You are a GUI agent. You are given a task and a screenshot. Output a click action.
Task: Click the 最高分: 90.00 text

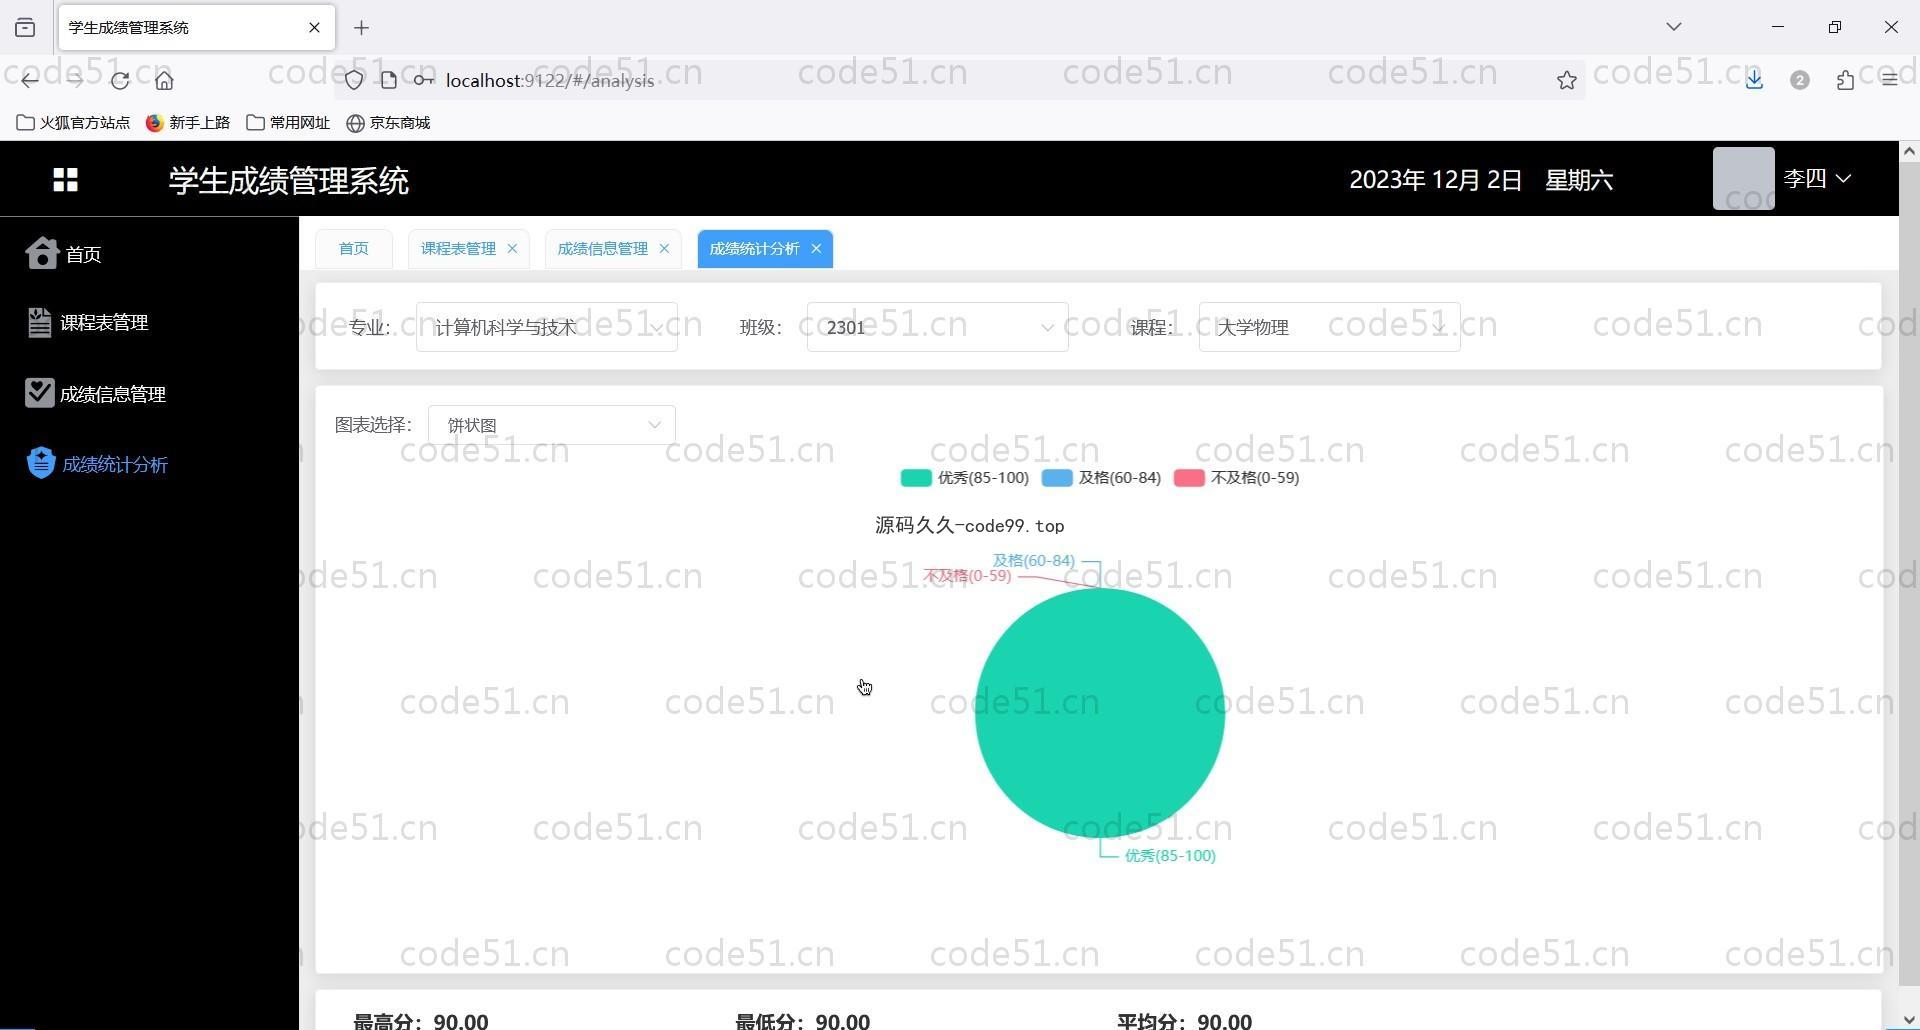(x=421, y=1021)
